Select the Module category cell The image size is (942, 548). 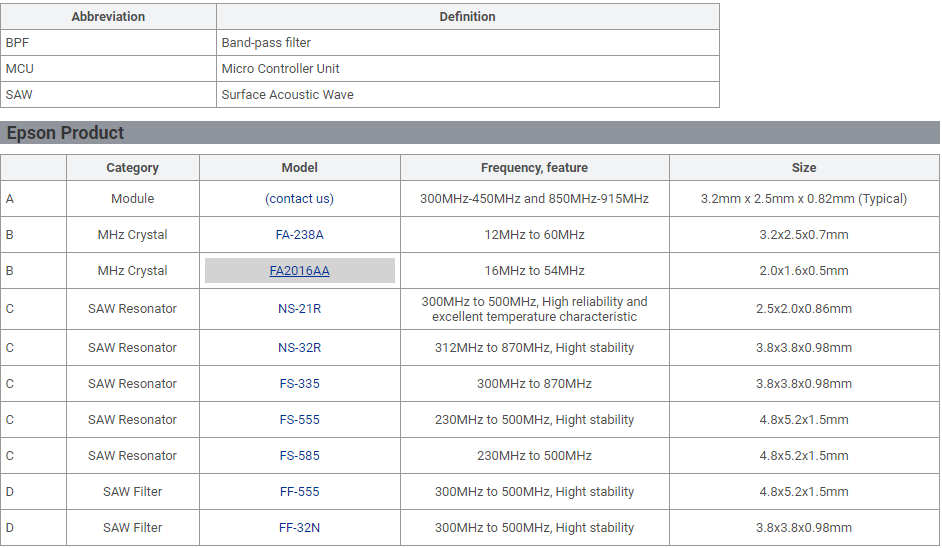tap(132, 199)
